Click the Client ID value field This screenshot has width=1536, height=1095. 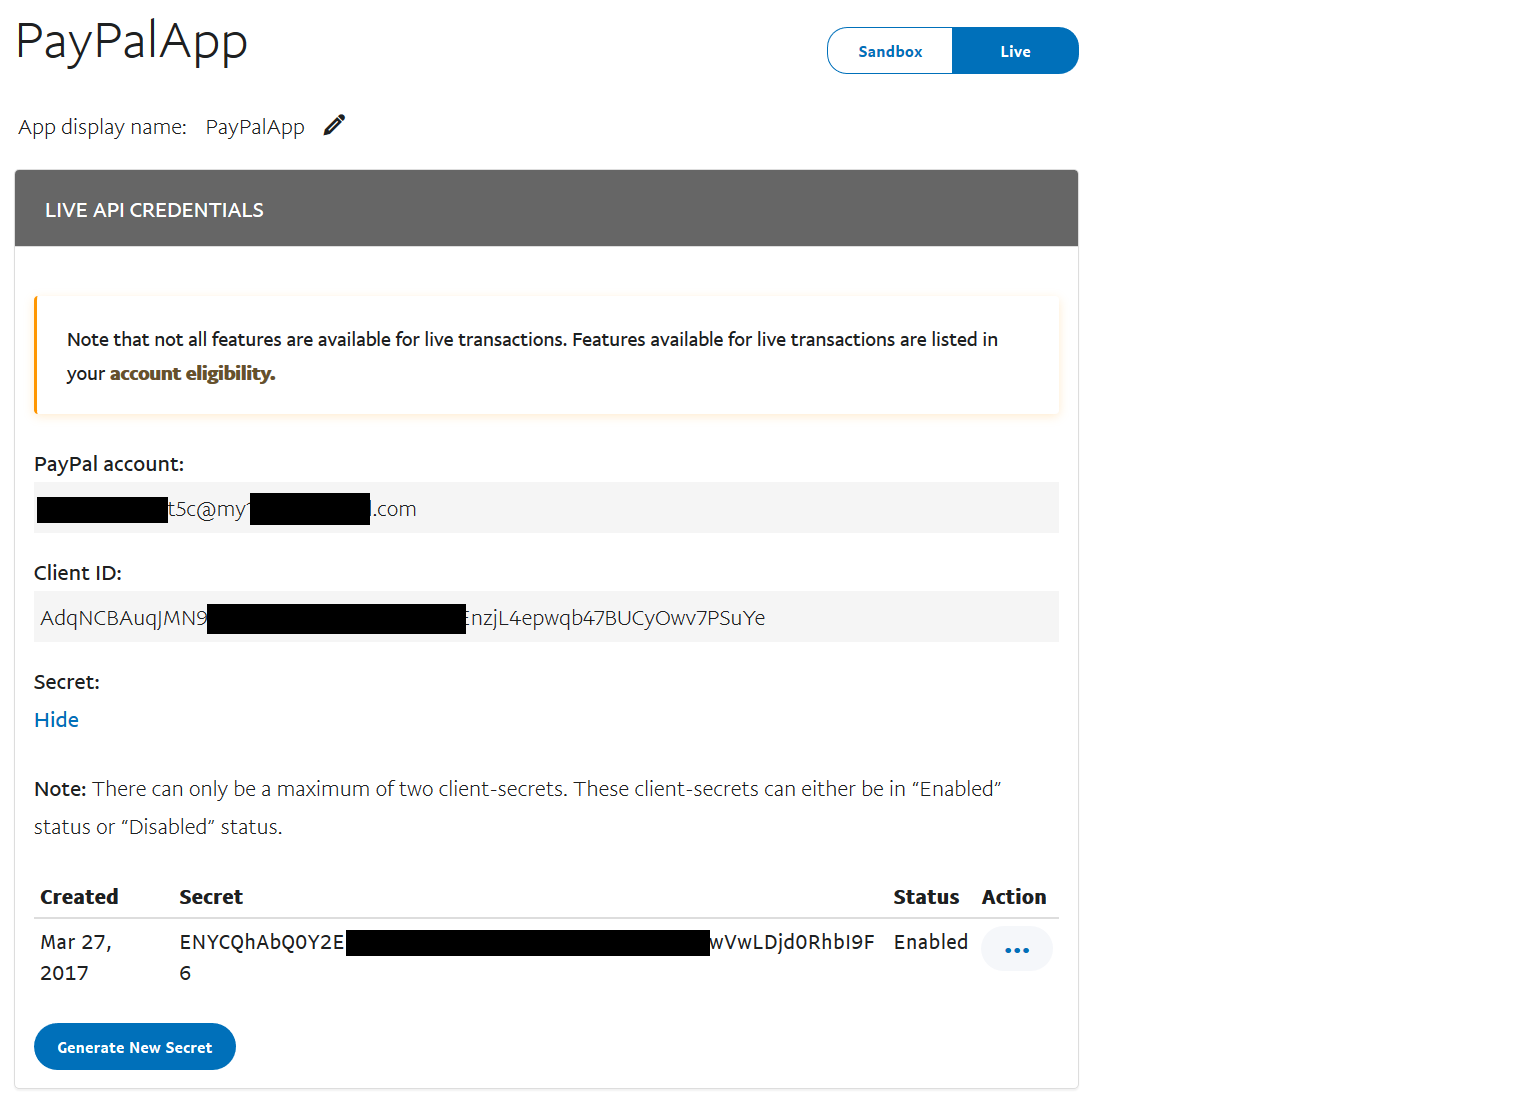(x=546, y=617)
